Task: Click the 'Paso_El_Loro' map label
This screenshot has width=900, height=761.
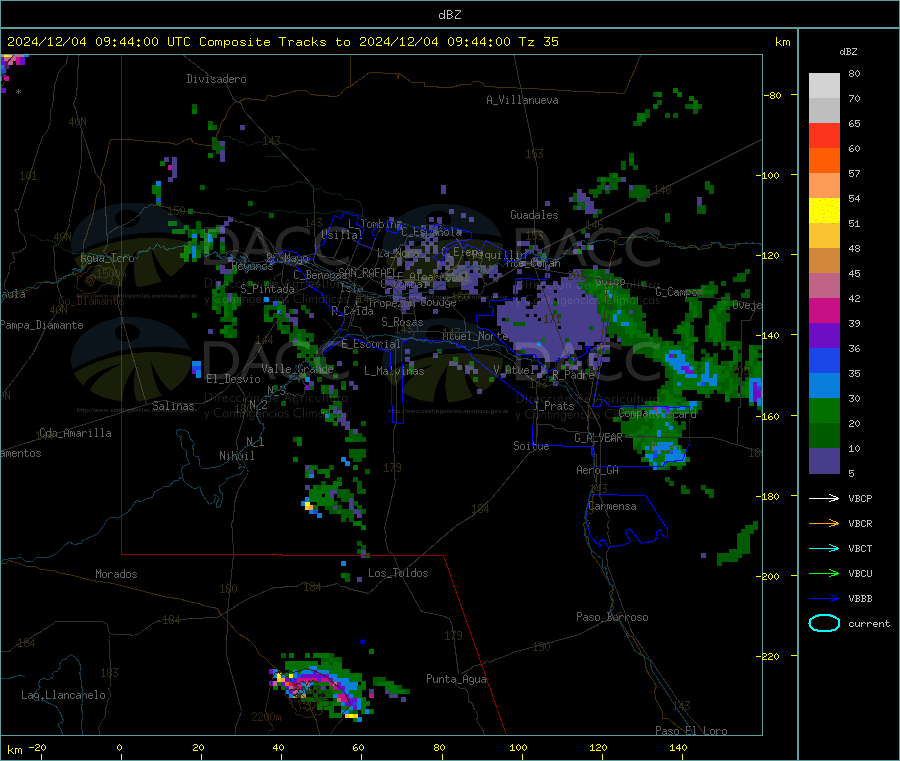Action: [692, 731]
